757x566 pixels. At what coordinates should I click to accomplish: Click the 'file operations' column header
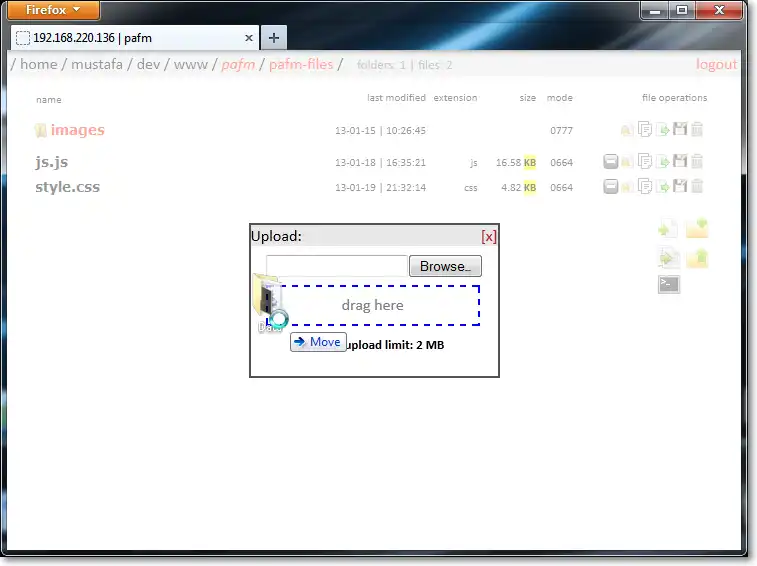point(674,98)
